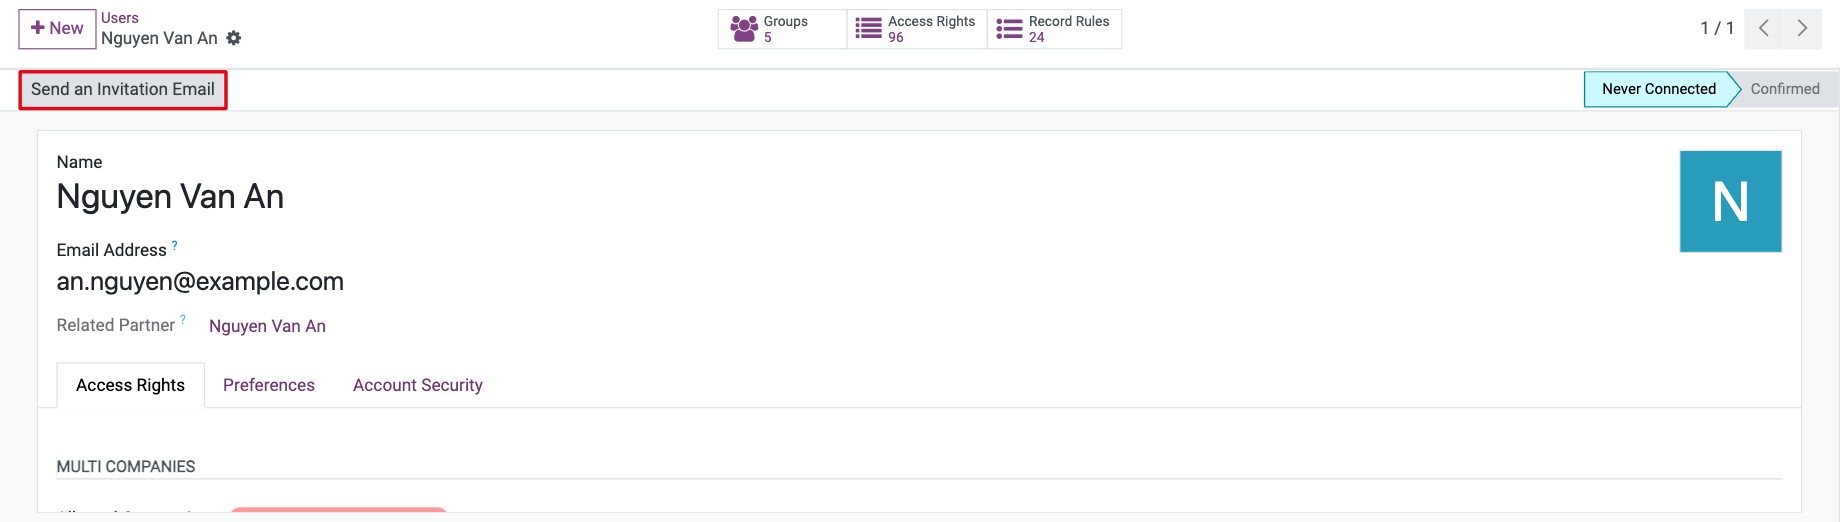Click the Email Address label

112,250
